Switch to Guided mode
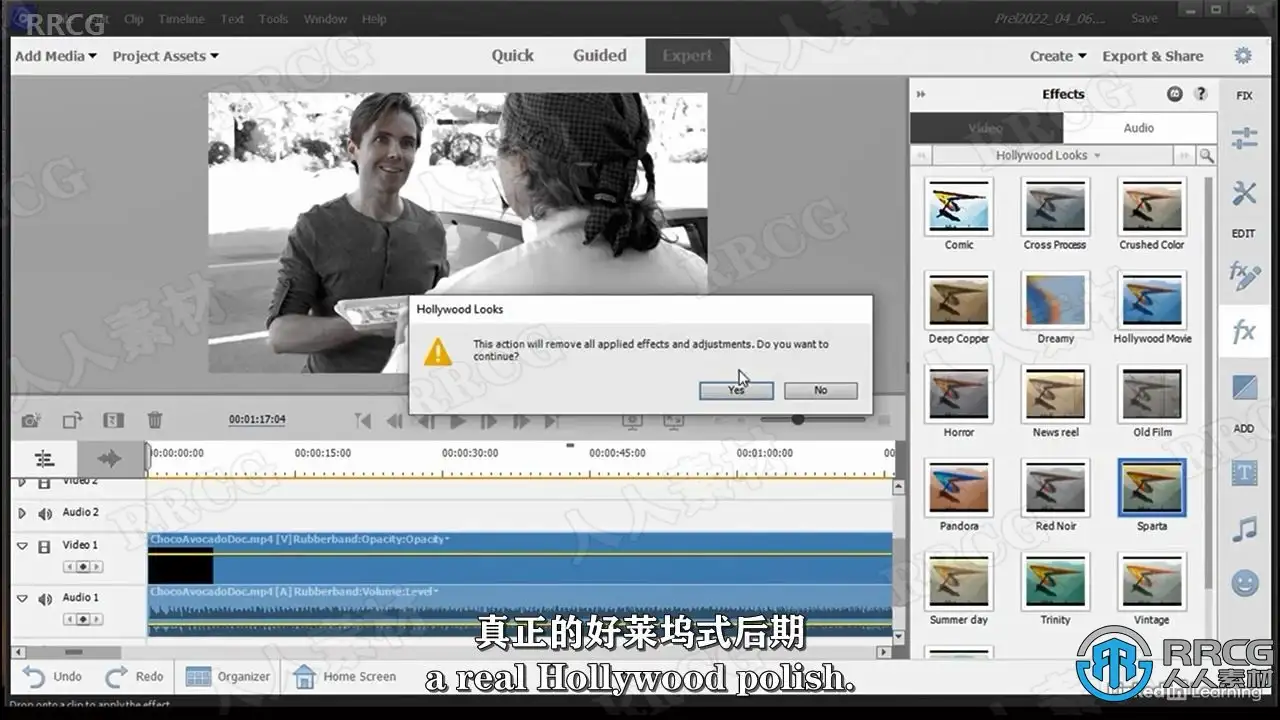 600,56
